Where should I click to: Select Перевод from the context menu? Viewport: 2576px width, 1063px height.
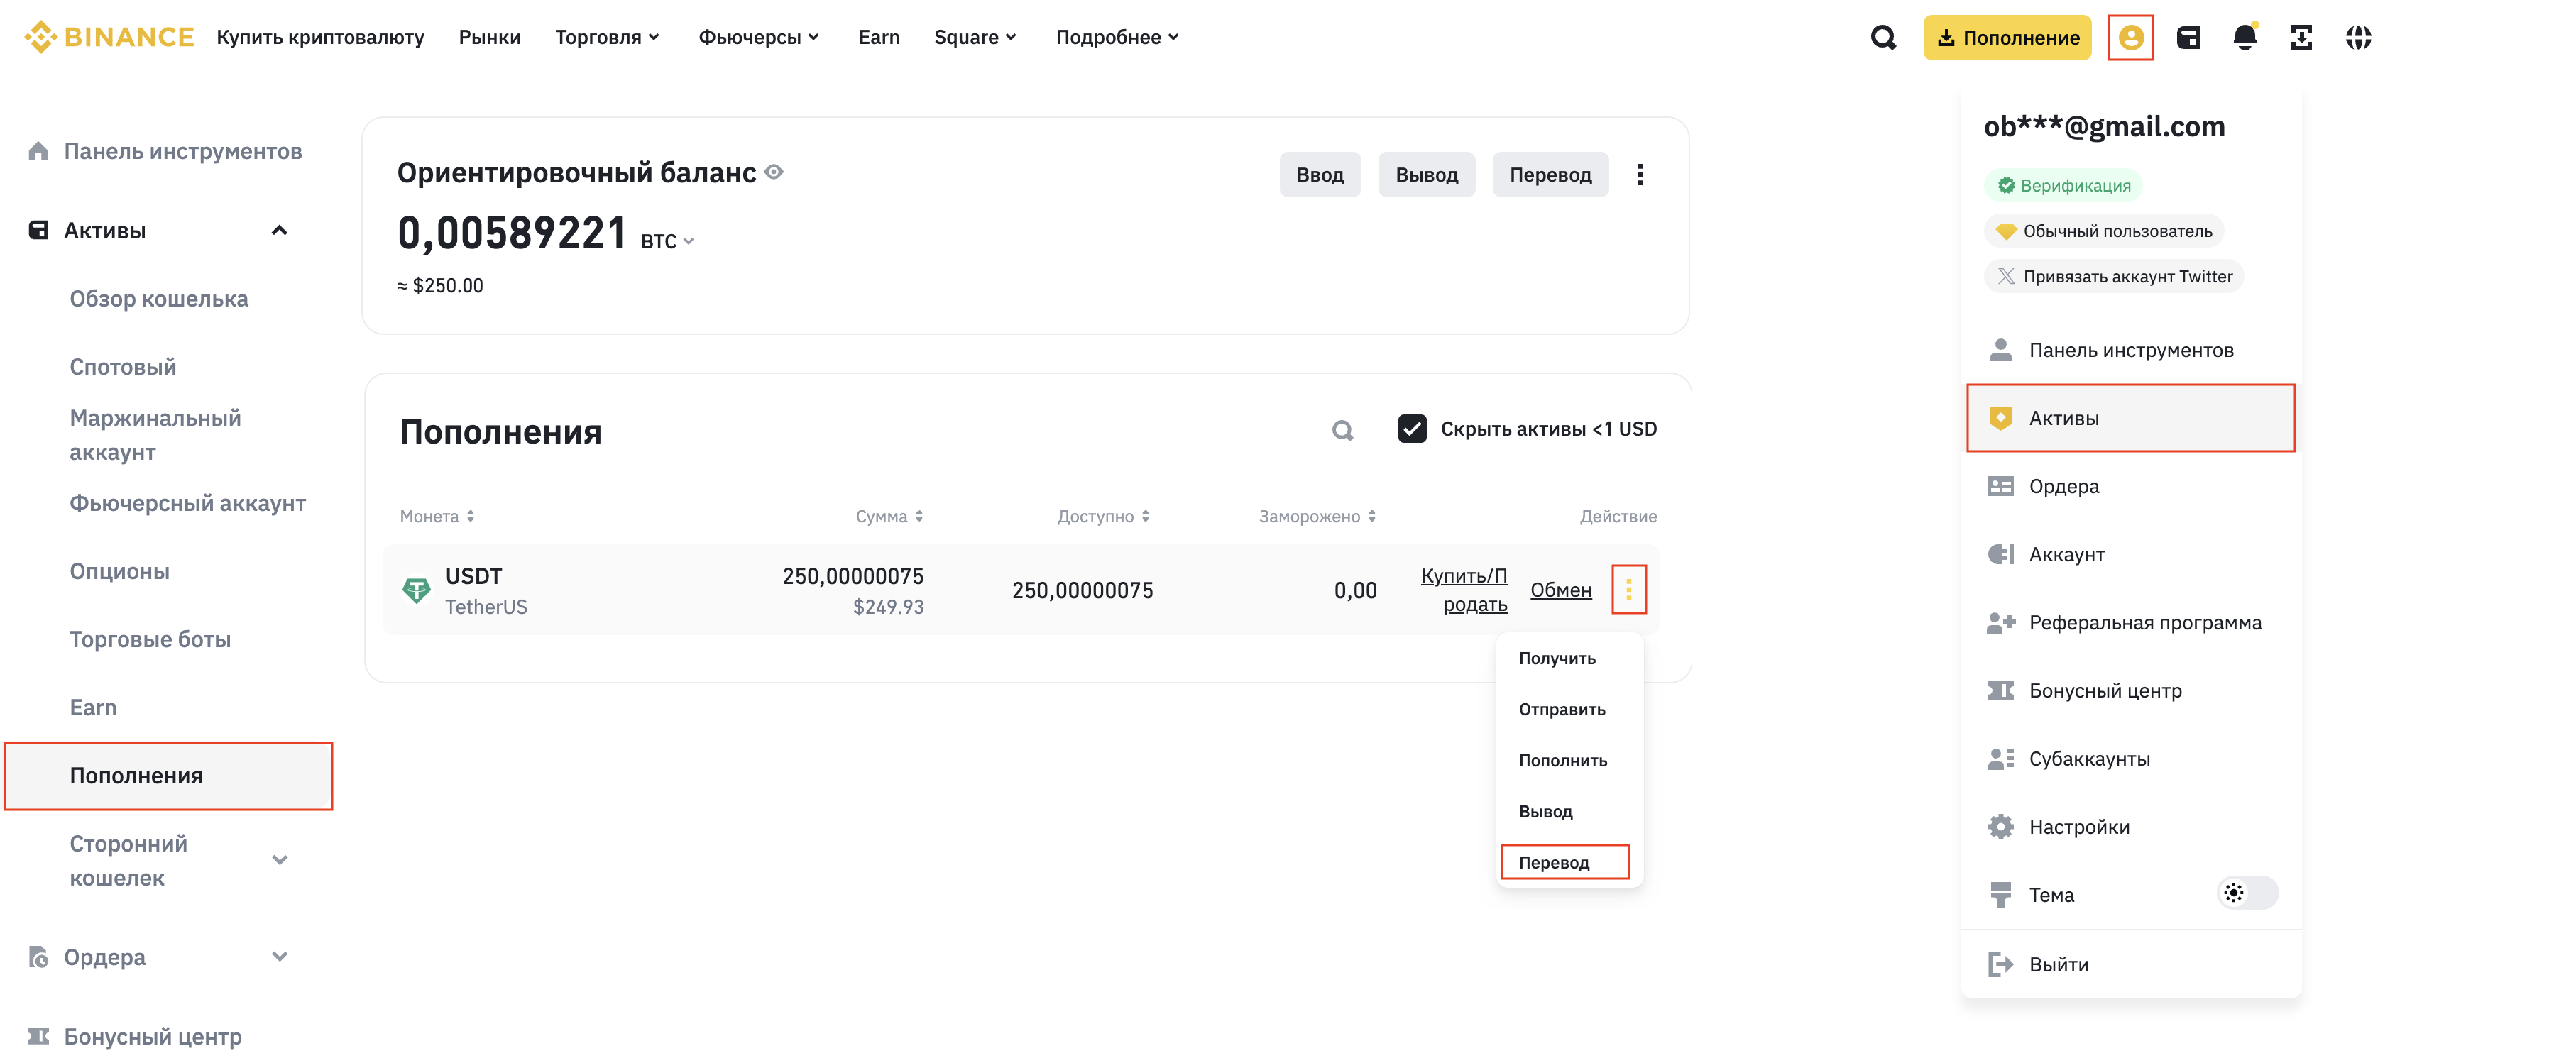click(x=1565, y=862)
